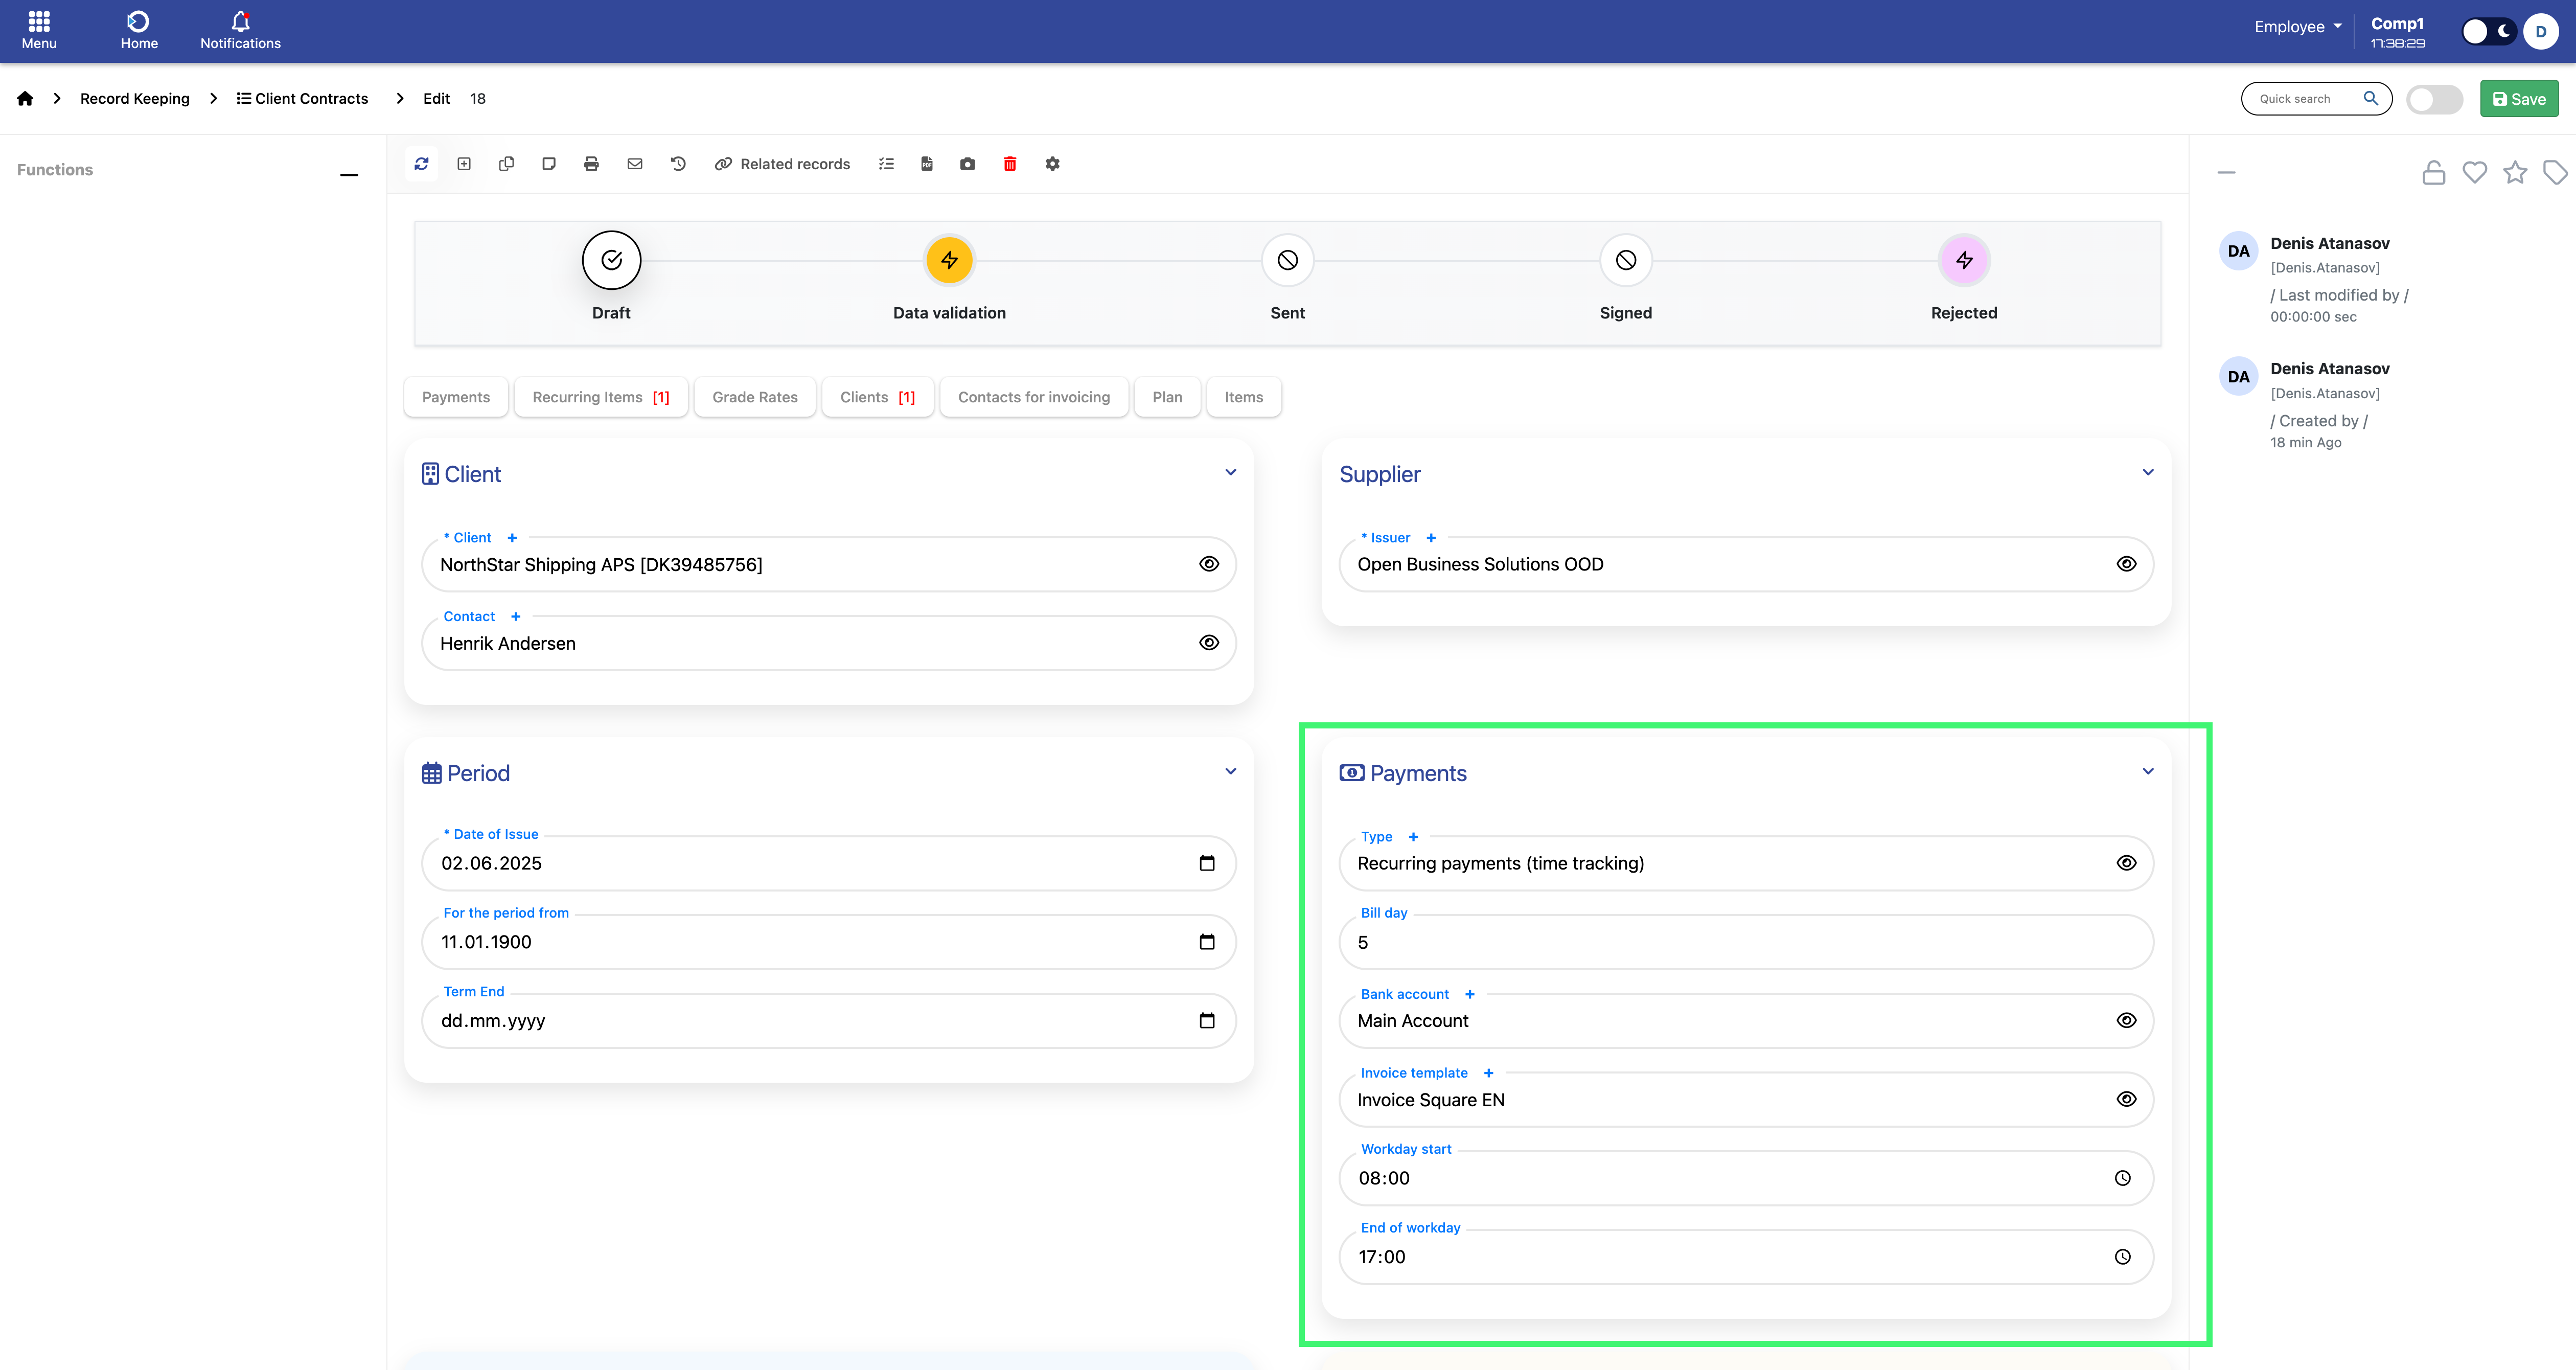Switch to Clients tab
The height and width of the screenshot is (1370, 2576).
[878, 397]
